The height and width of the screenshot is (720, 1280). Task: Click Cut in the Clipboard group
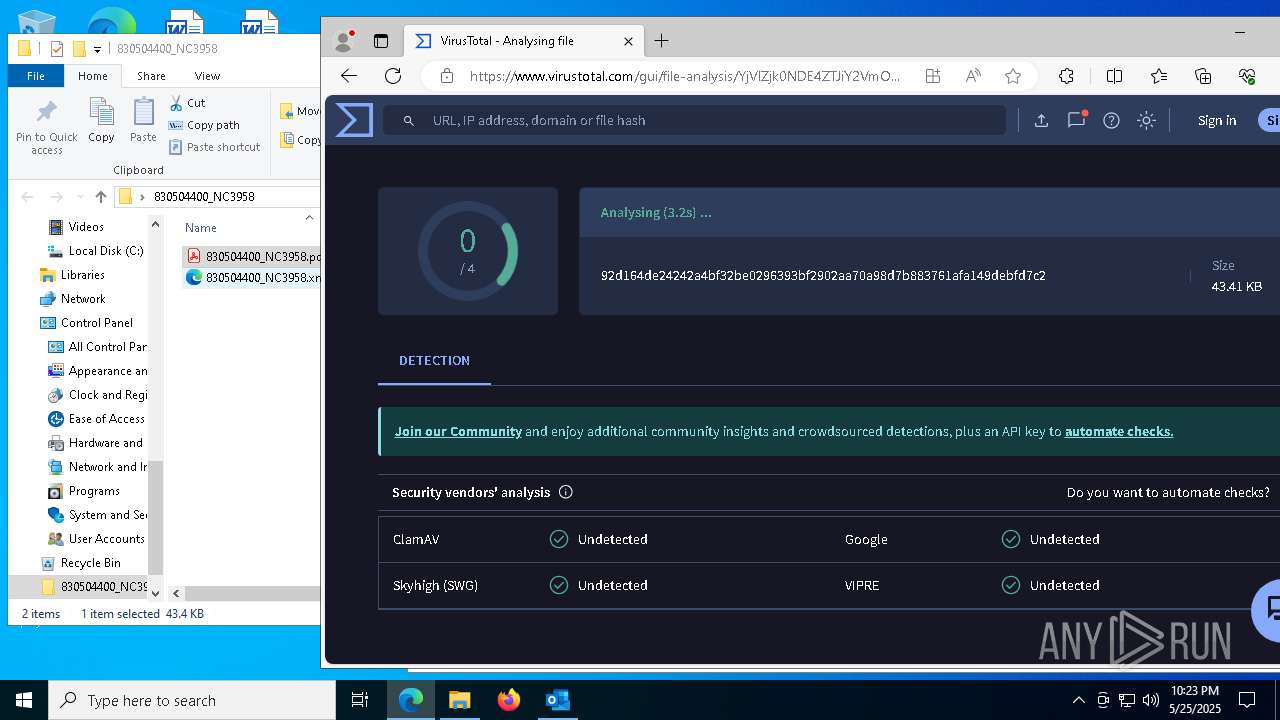click(x=187, y=103)
